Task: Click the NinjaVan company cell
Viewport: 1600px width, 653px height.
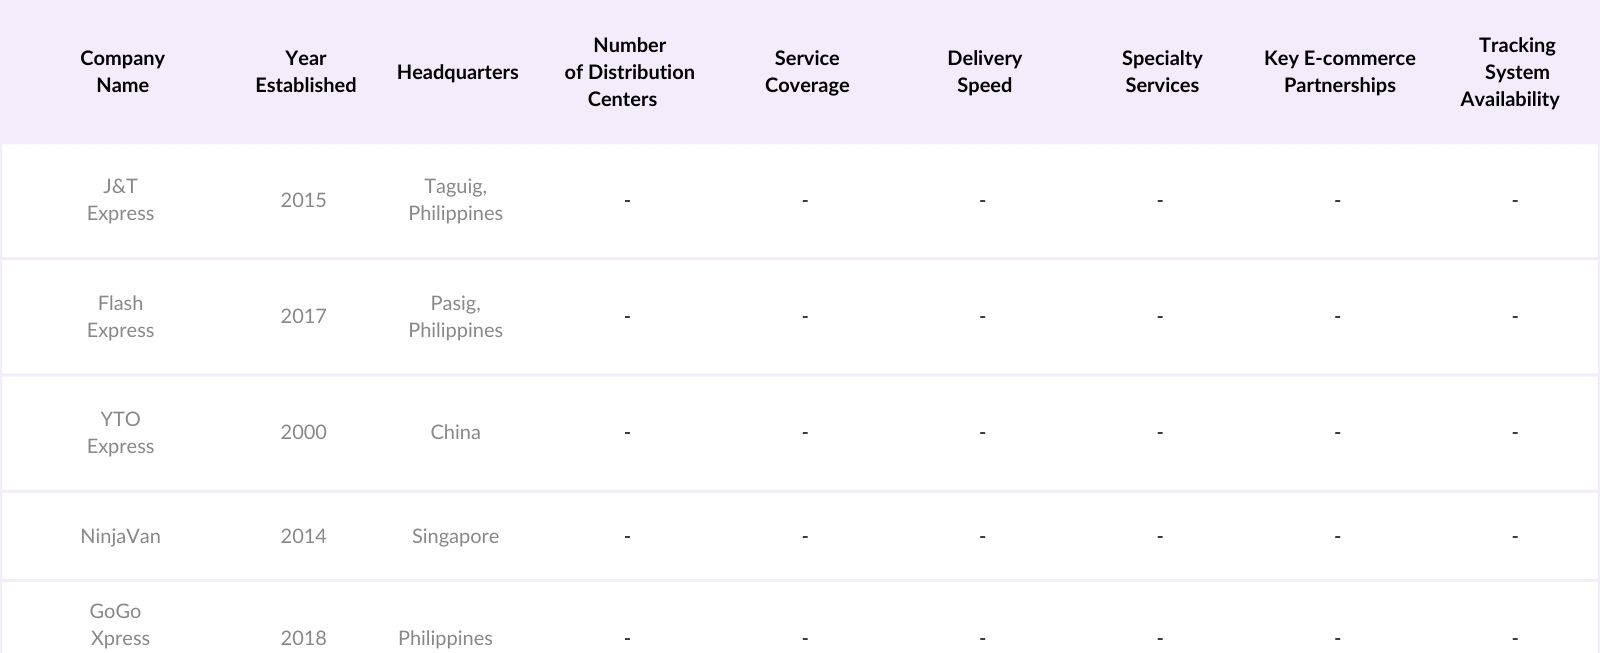Action: [120, 536]
